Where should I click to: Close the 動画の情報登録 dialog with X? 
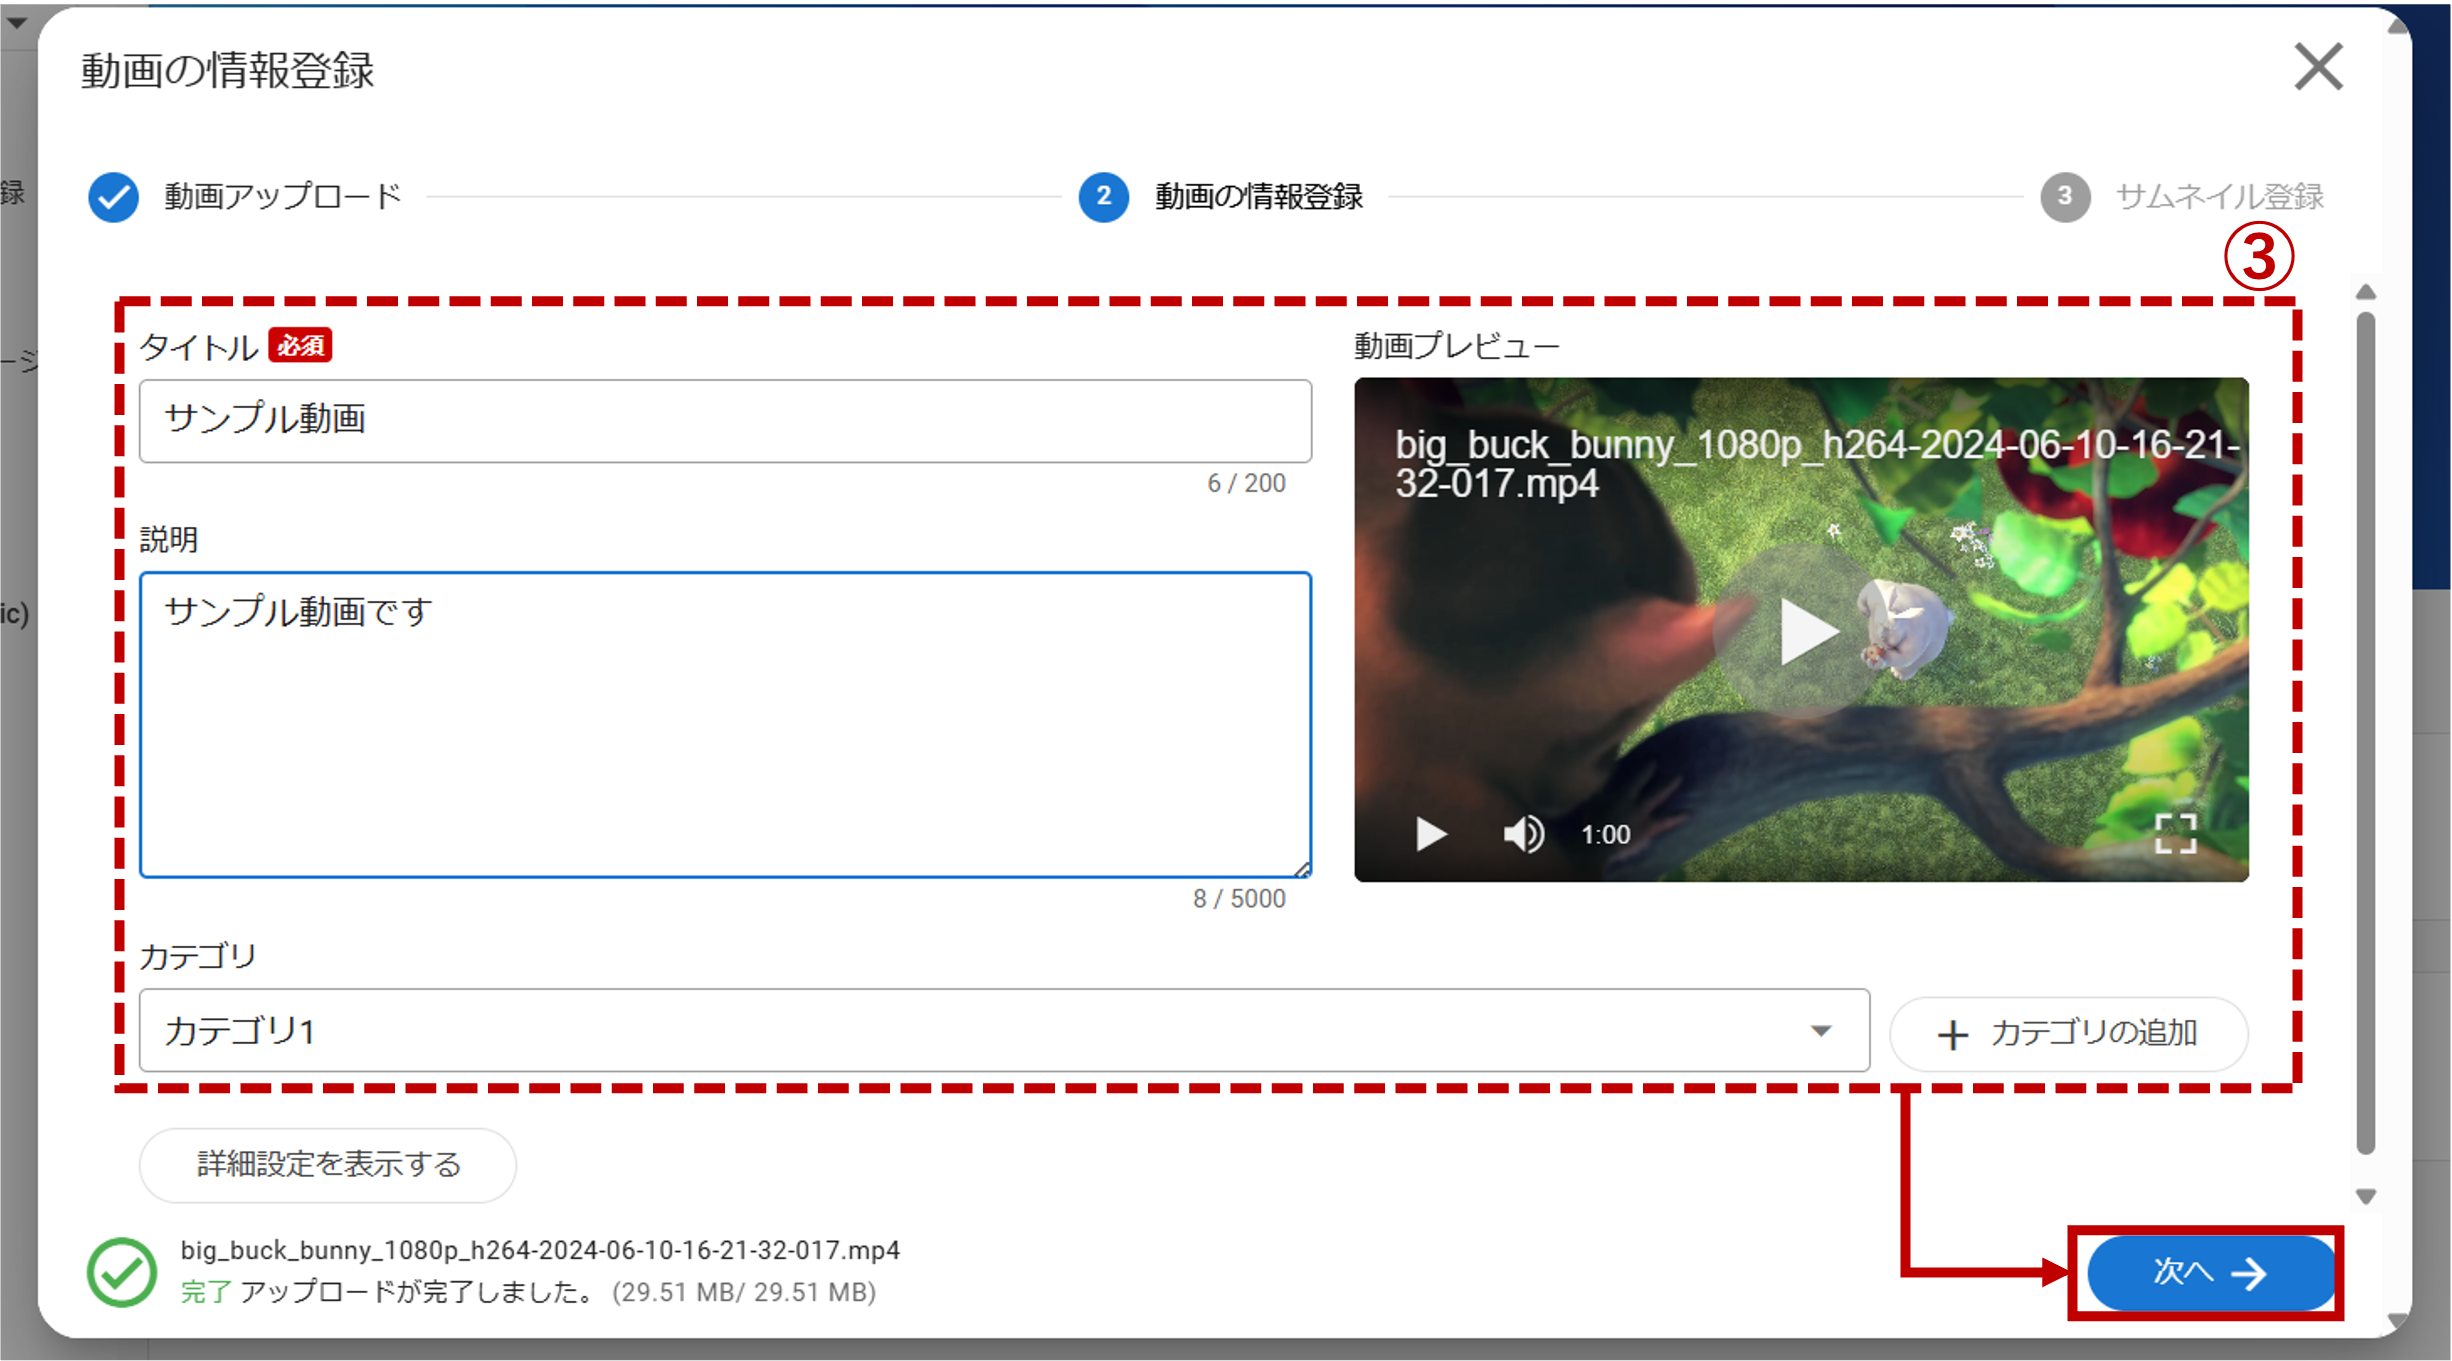tap(2318, 67)
